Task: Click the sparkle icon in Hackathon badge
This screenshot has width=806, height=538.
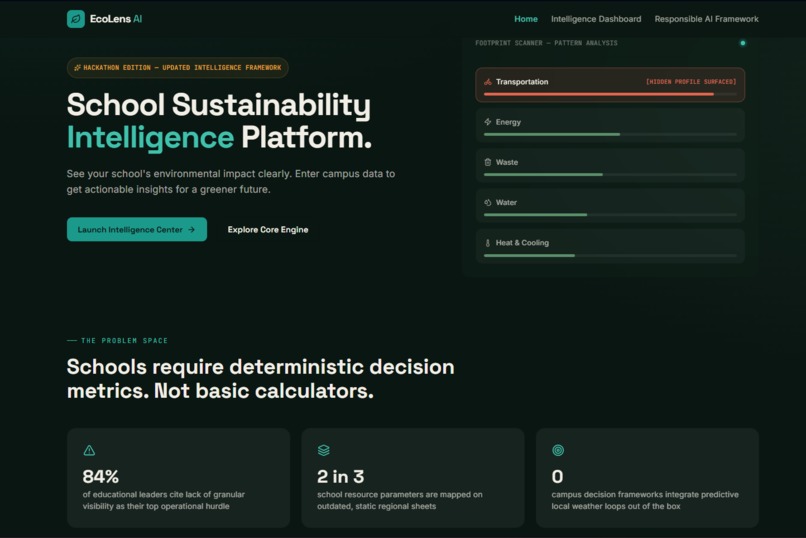Action: 78,67
